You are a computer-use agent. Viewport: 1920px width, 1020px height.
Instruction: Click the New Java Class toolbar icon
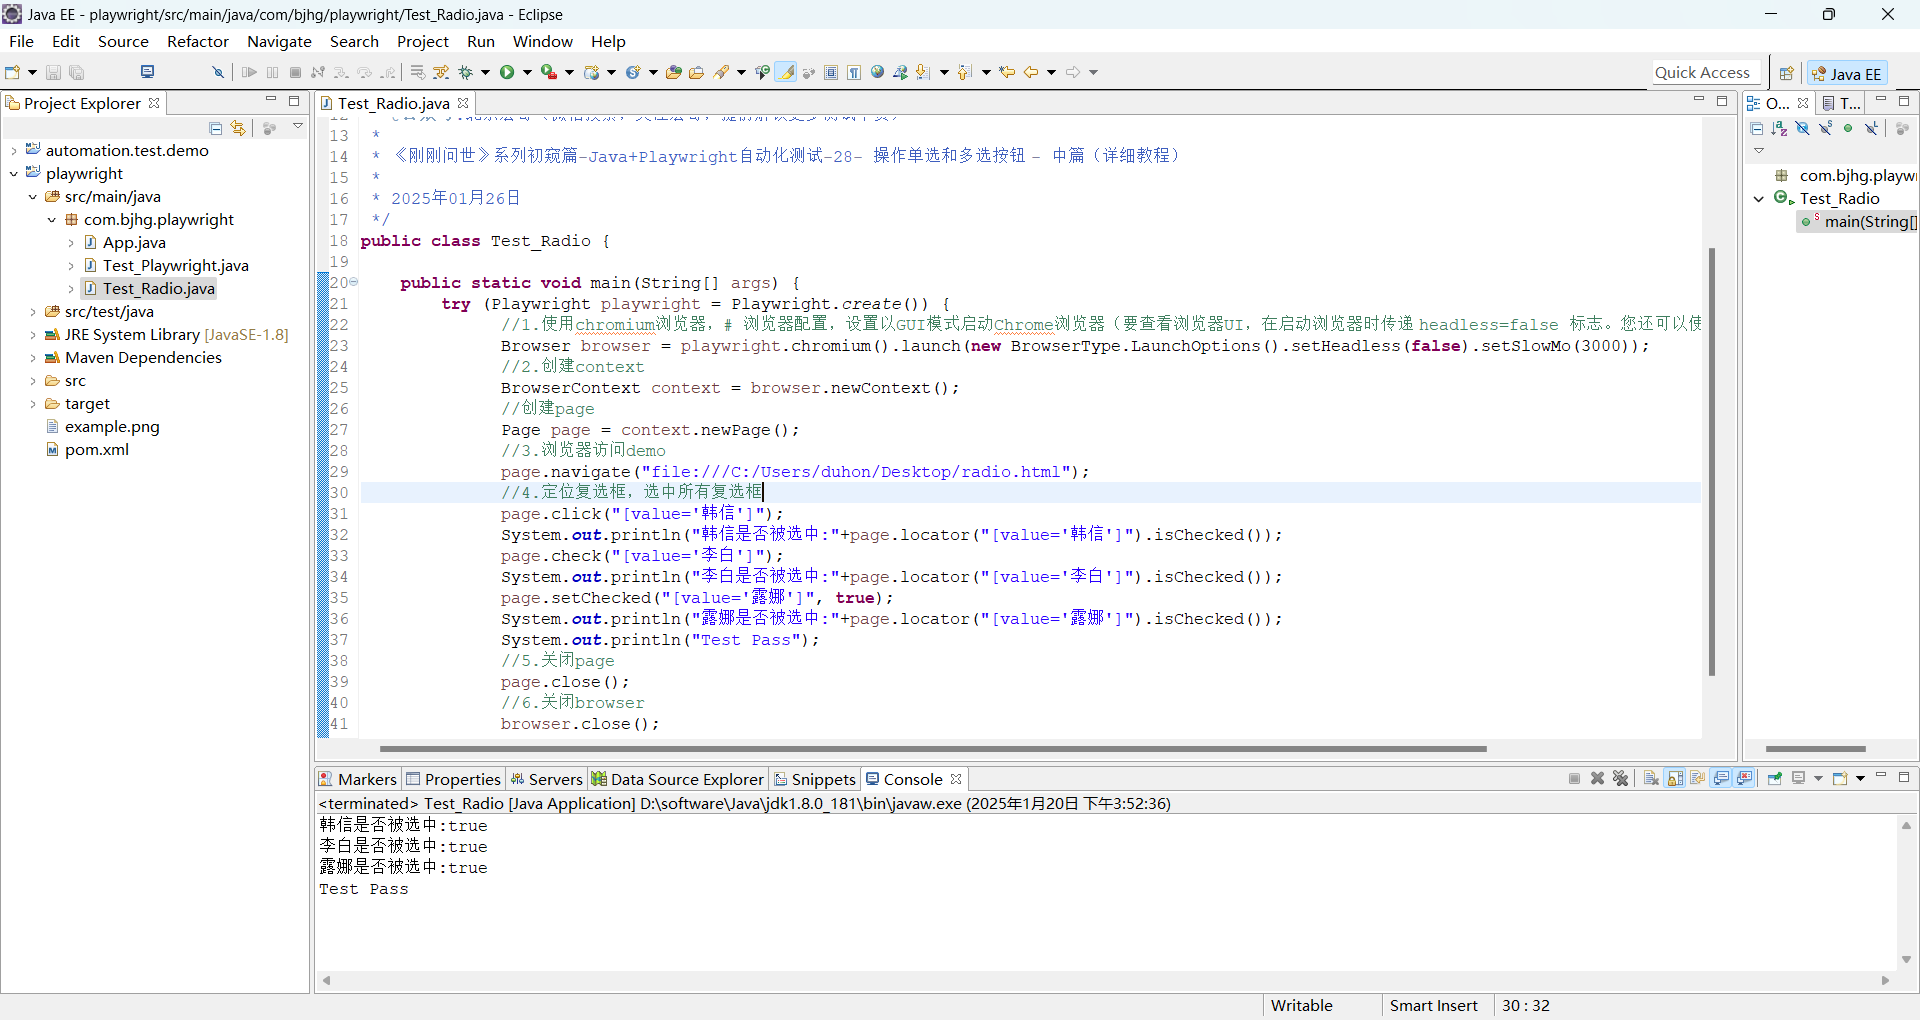pos(632,72)
